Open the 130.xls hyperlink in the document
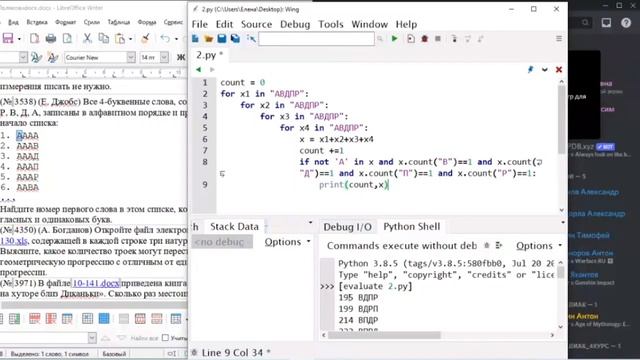Viewport: 640px width, 360px height. pyautogui.click(x=14, y=241)
